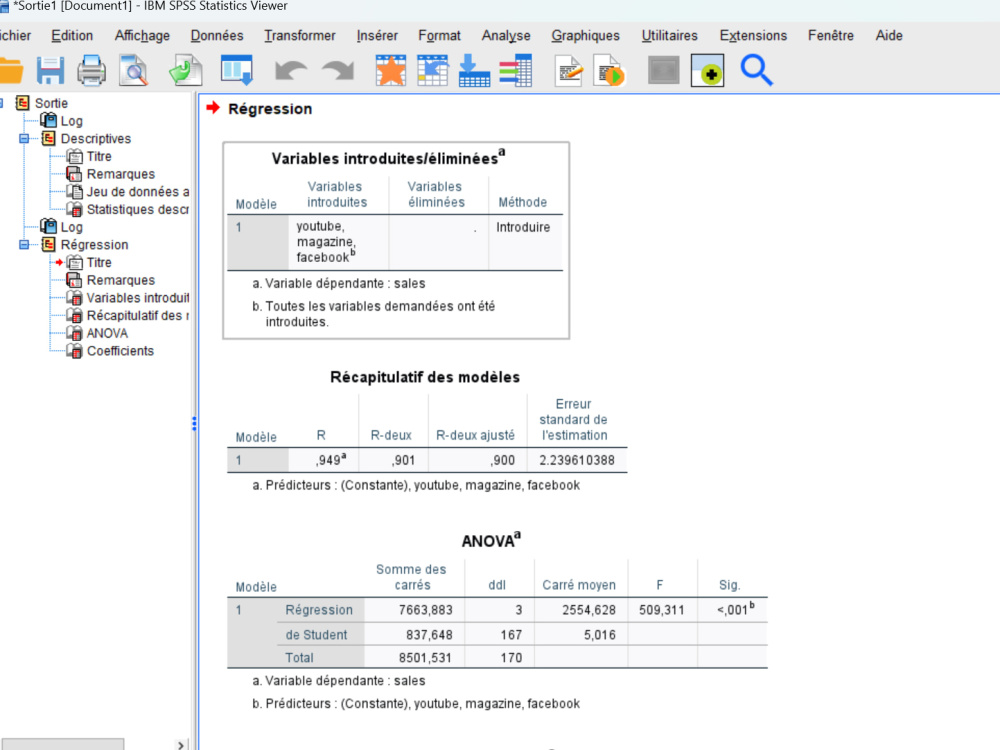Open the Affichage menu
The width and height of the screenshot is (1000, 750).
(142, 36)
